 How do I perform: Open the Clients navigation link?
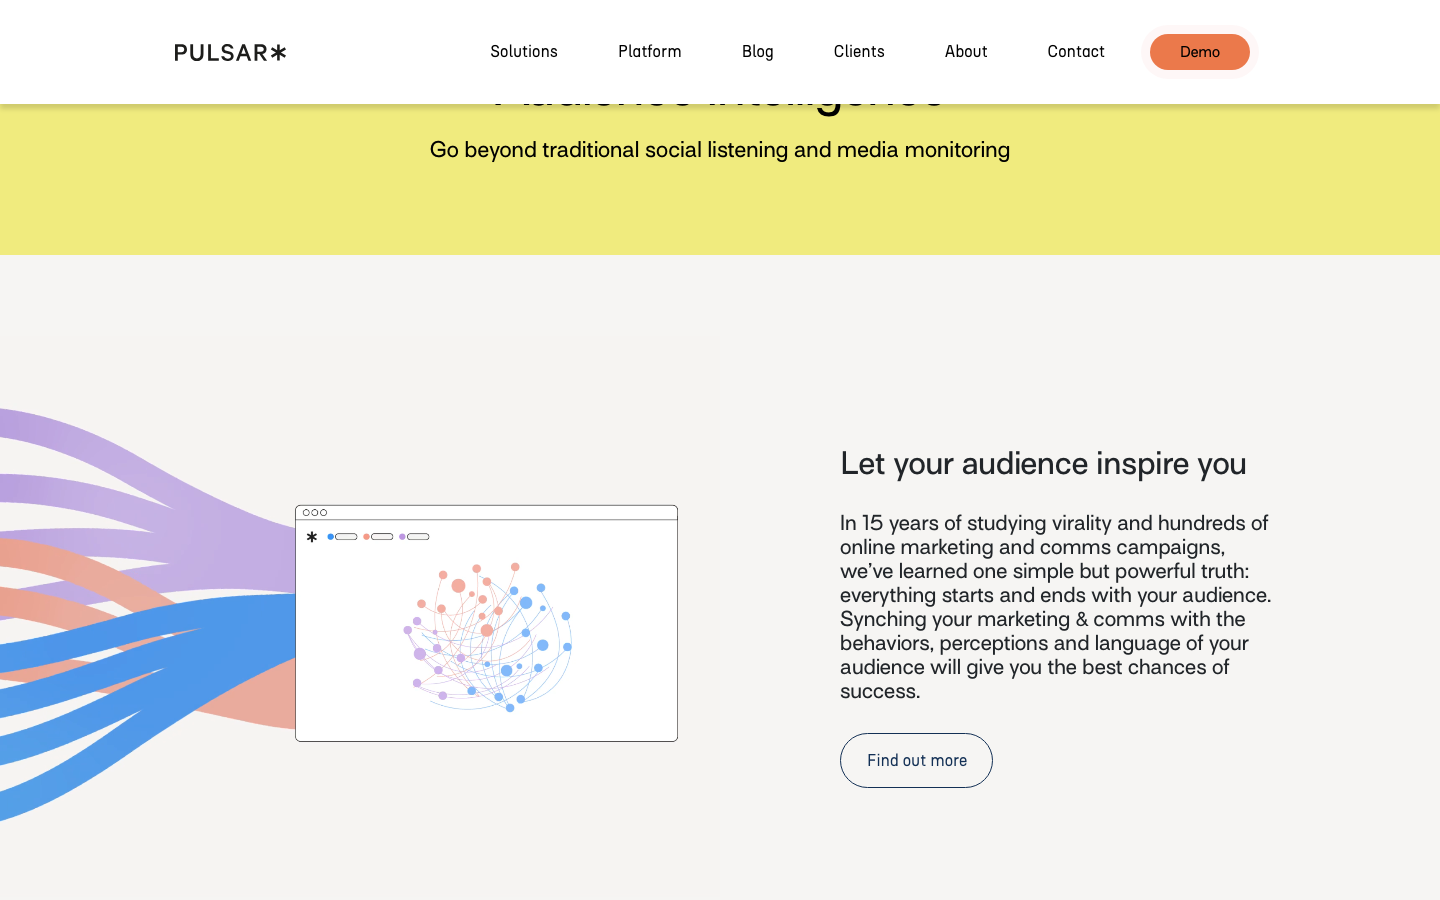click(859, 52)
